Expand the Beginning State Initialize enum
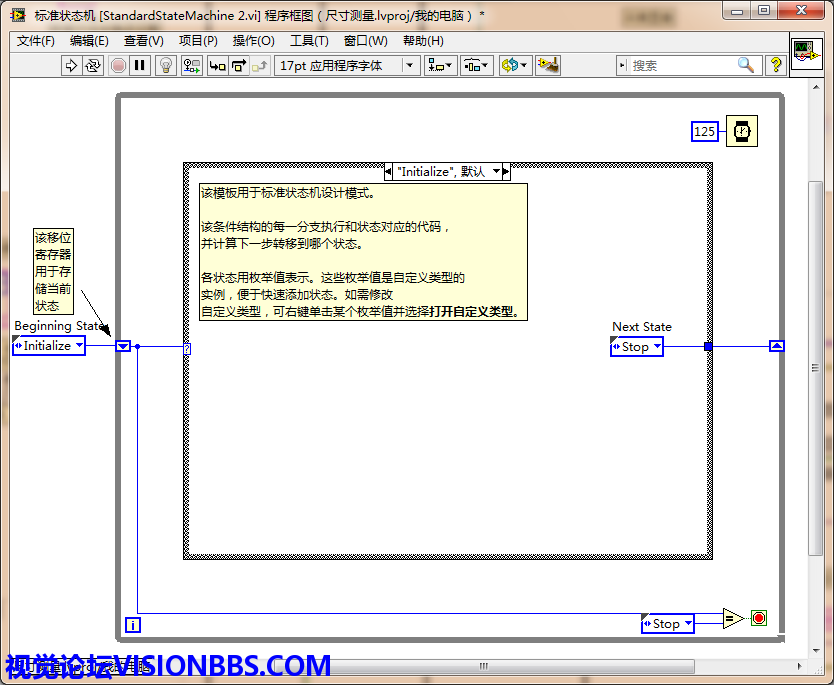Screen dimensions: 834x685 49,346
